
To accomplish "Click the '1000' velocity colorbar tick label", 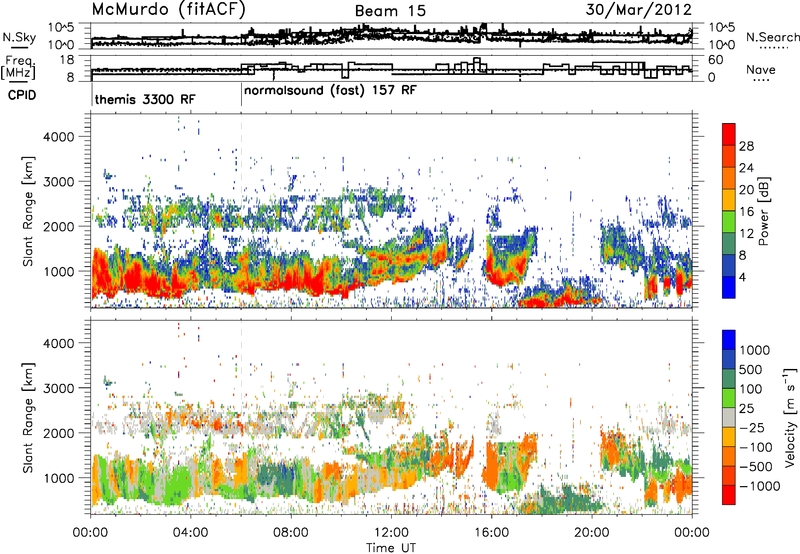I will coord(755,350).
